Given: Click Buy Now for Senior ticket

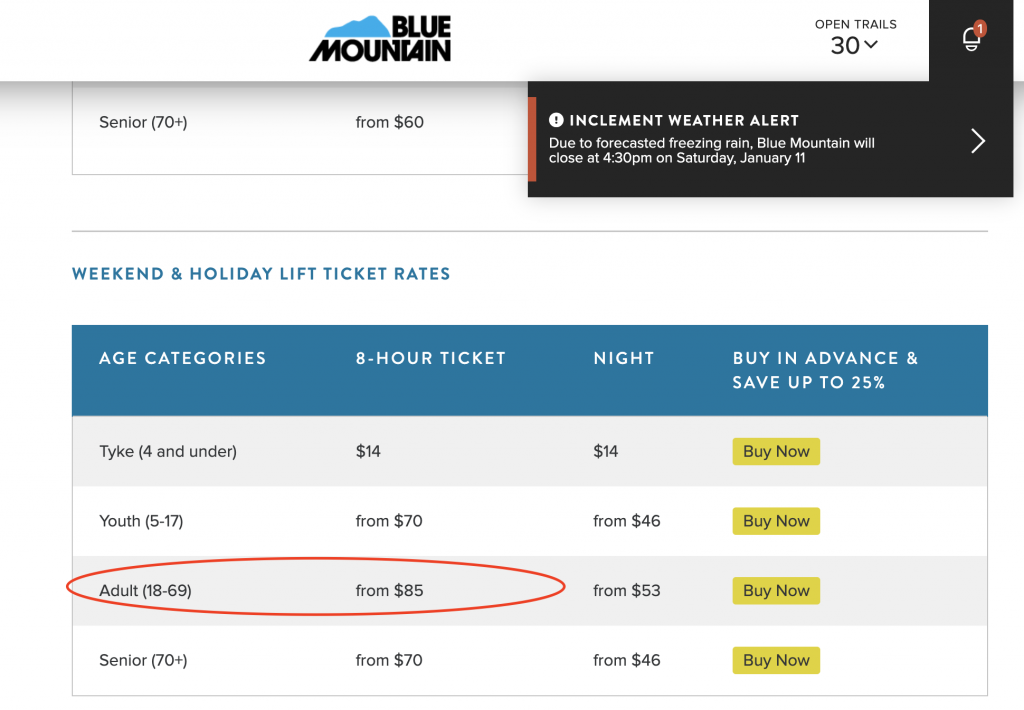Looking at the screenshot, I should tap(776, 660).
